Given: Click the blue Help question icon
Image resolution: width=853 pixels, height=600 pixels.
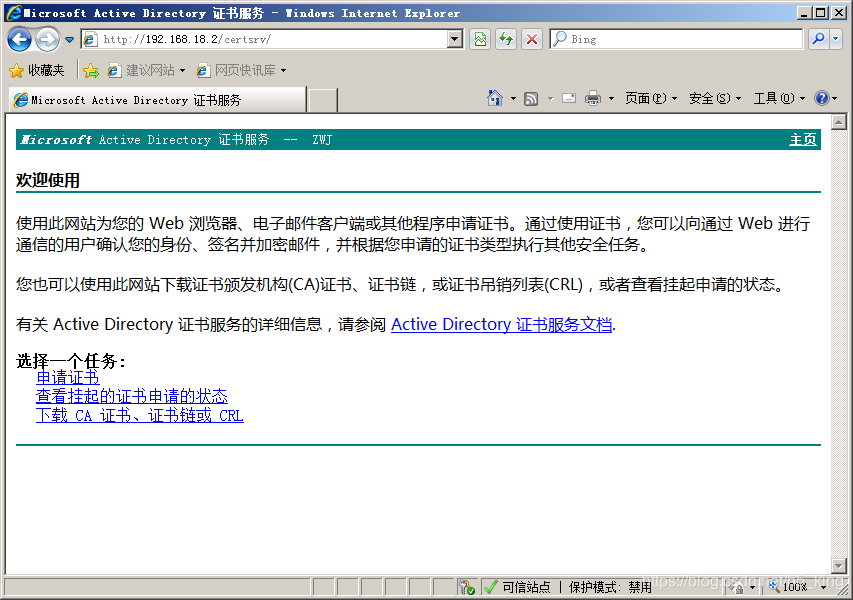Looking at the screenshot, I should (x=821, y=98).
